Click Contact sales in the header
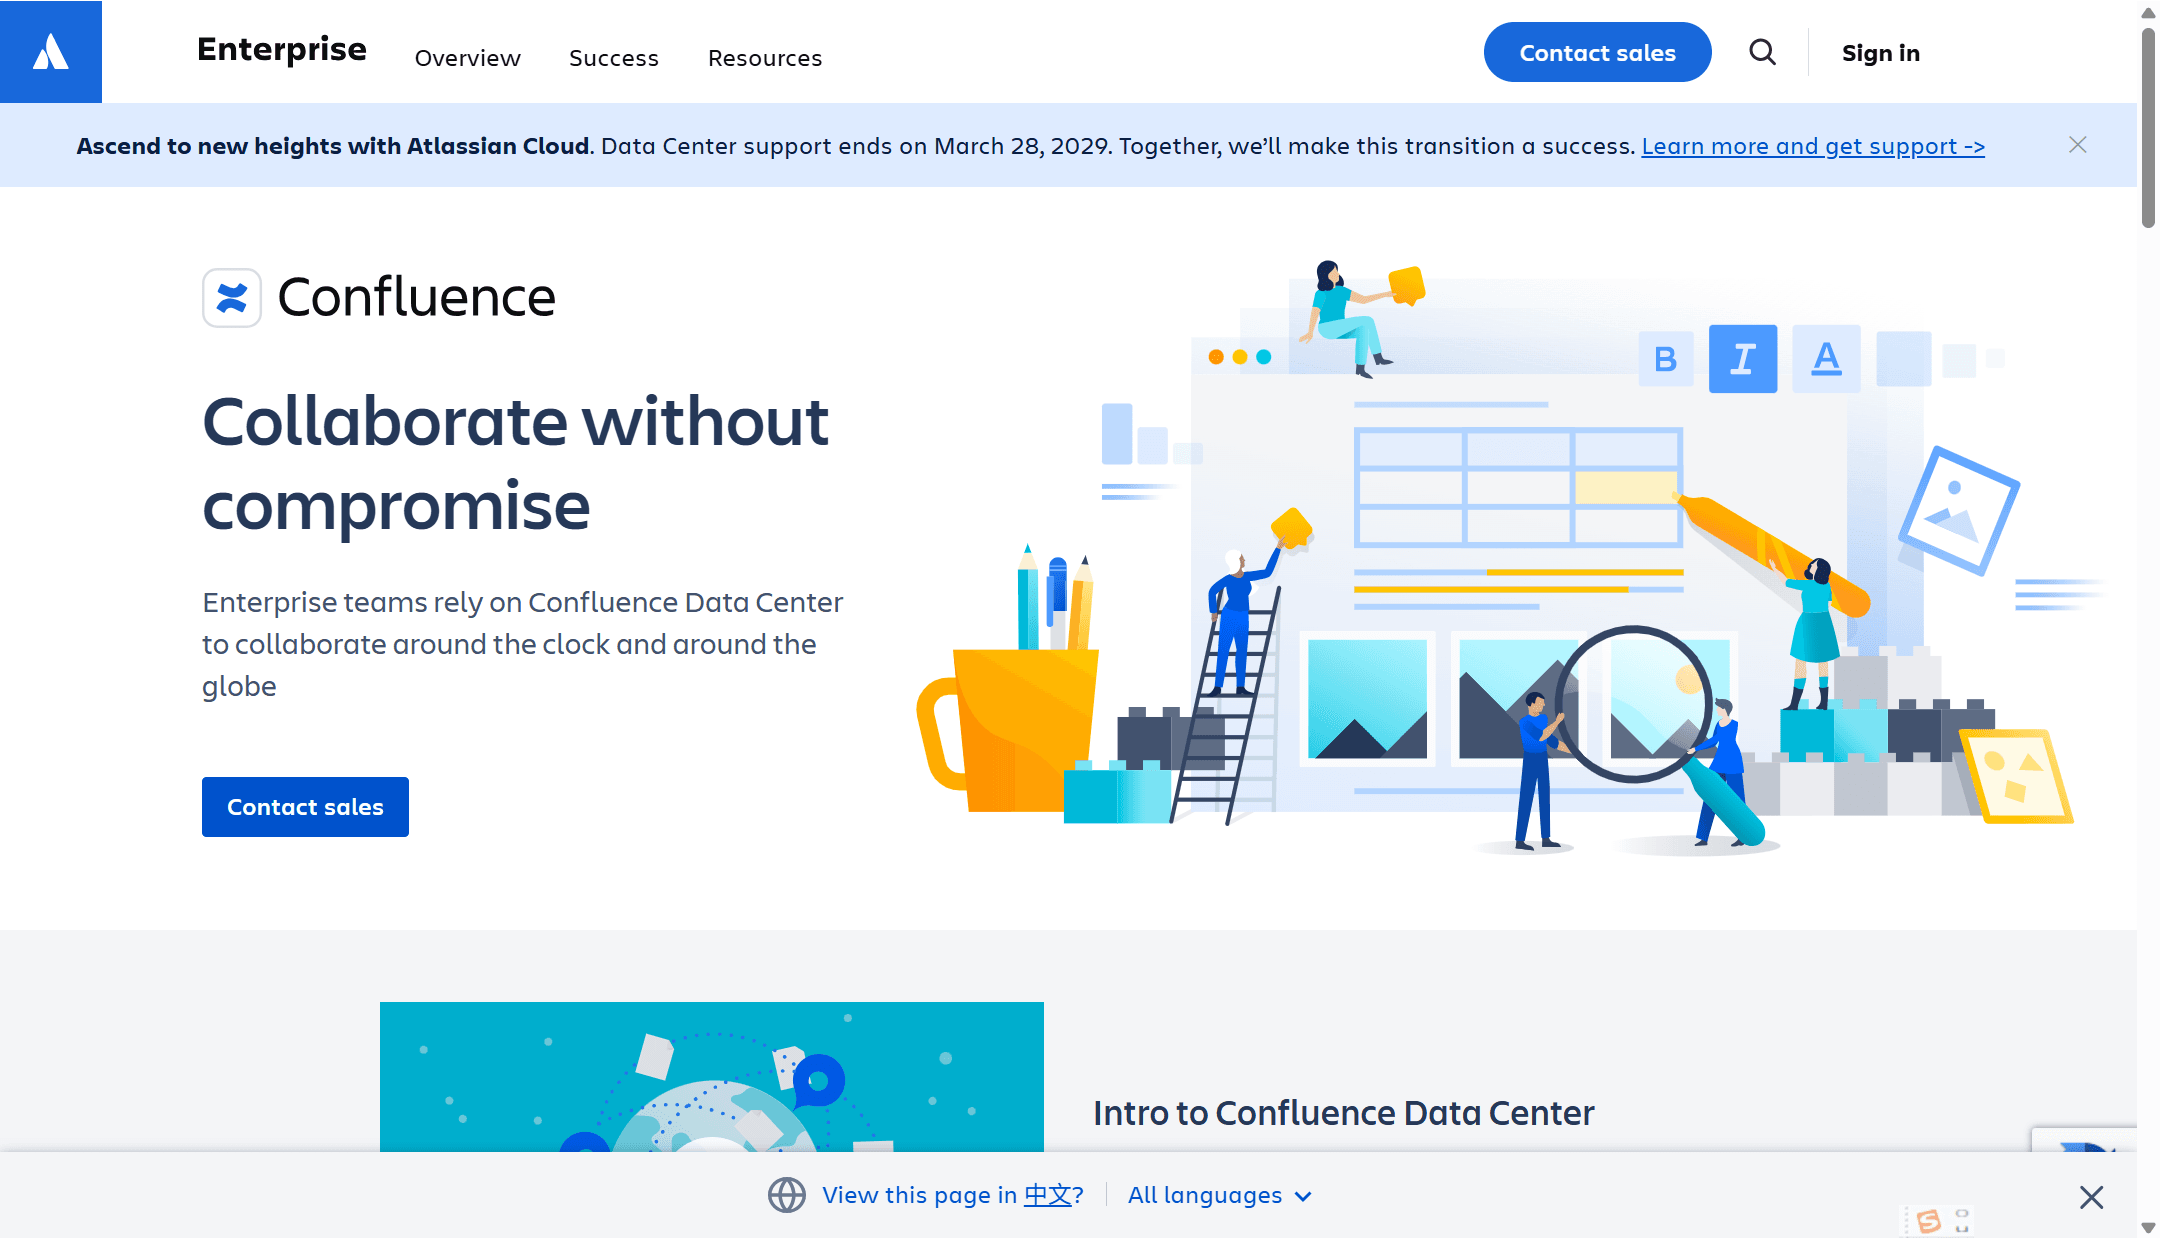This screenshot has height=1238, width=2160. [1598, 52]
